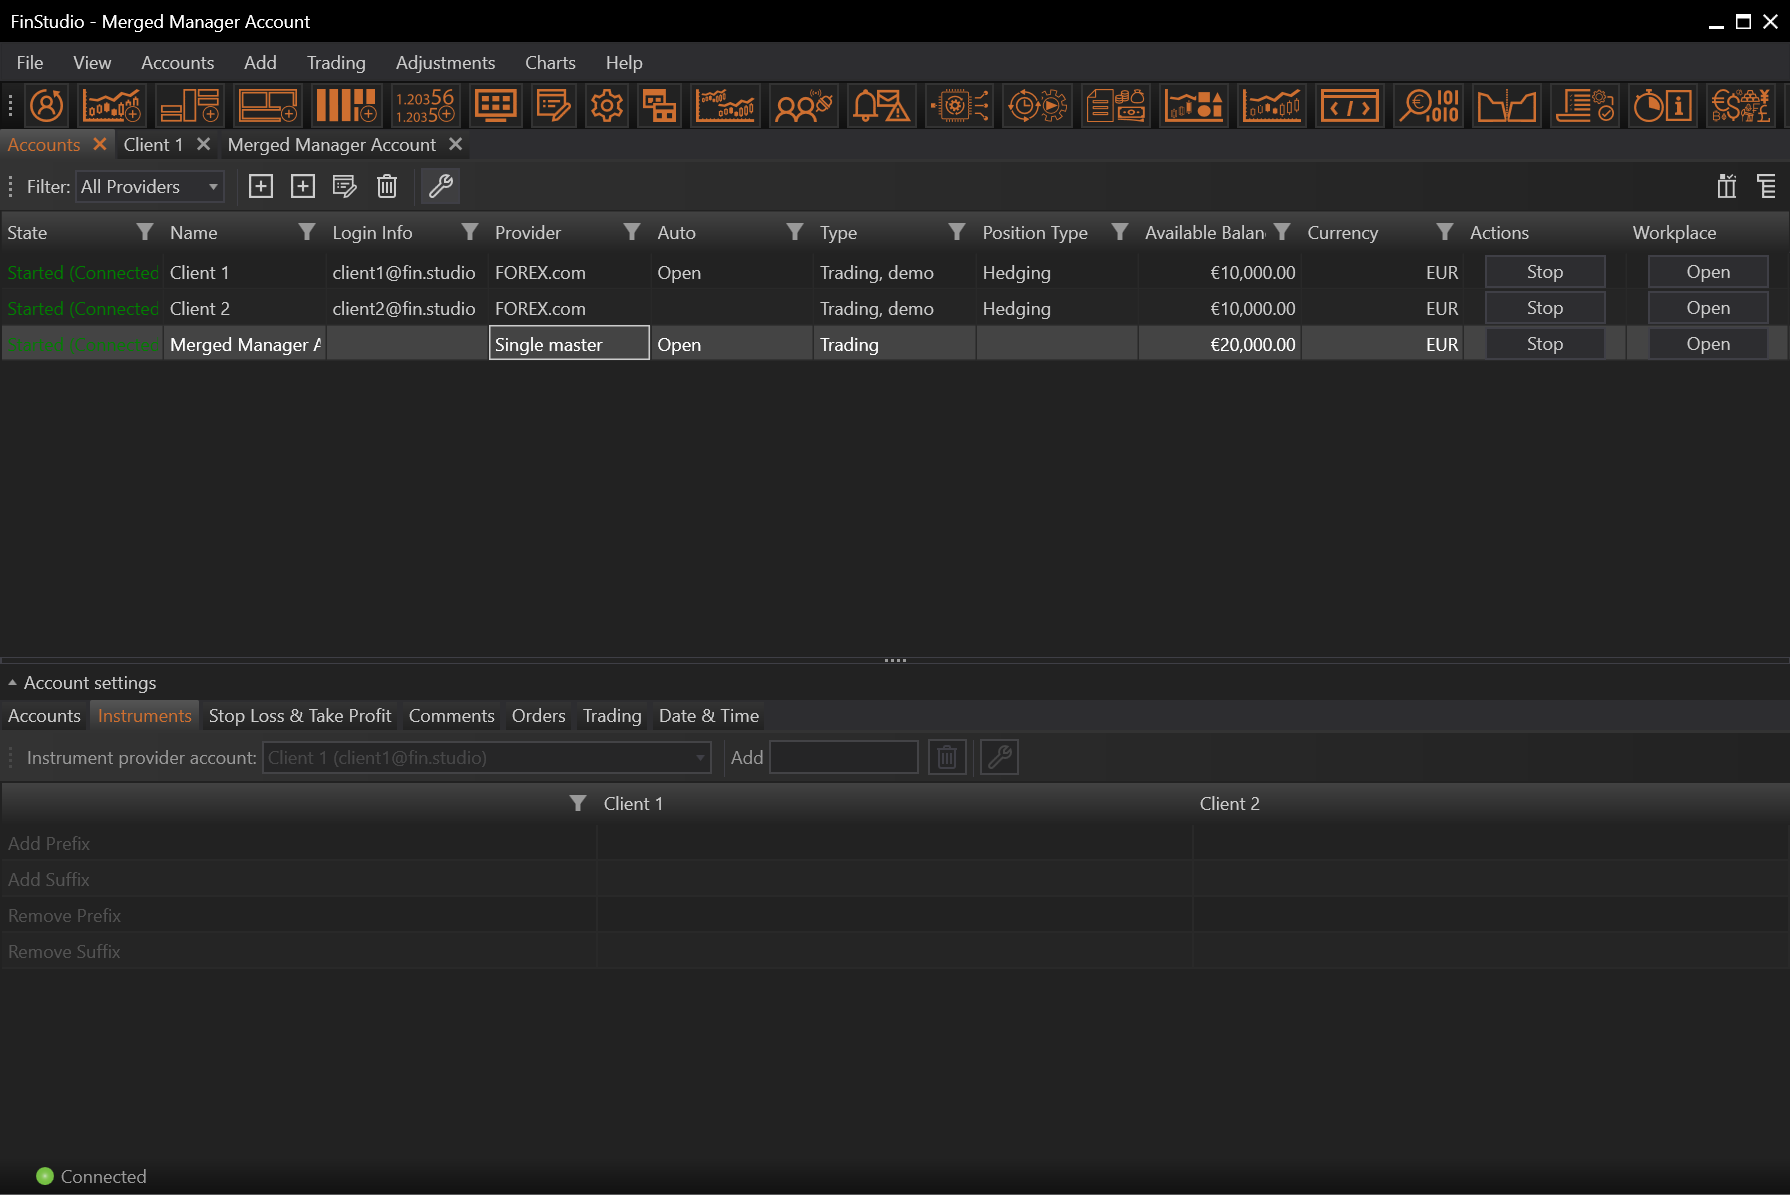Open the Adjustments menu
This screenshot has width=1790, height=1195.
coord(445,62)
